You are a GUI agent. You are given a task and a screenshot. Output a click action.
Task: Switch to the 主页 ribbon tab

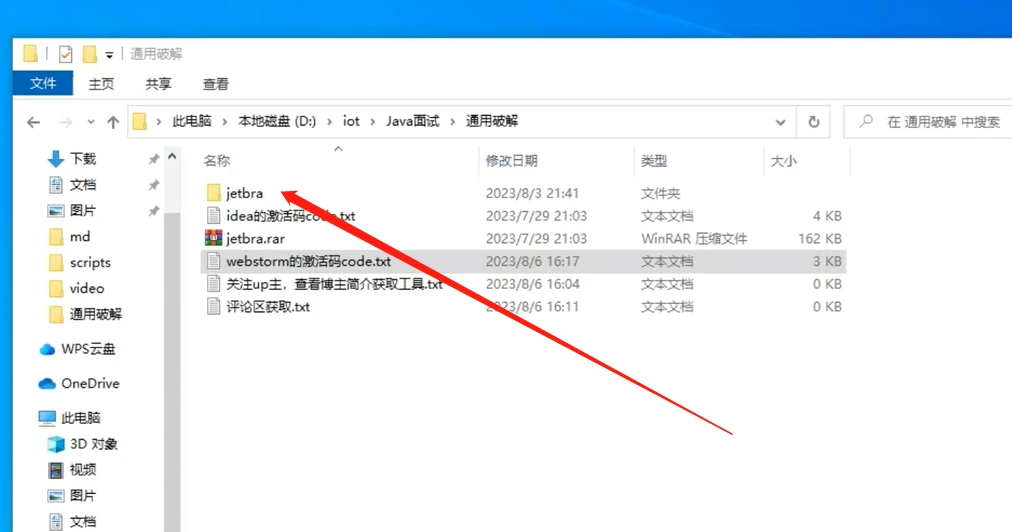[101, 84]
